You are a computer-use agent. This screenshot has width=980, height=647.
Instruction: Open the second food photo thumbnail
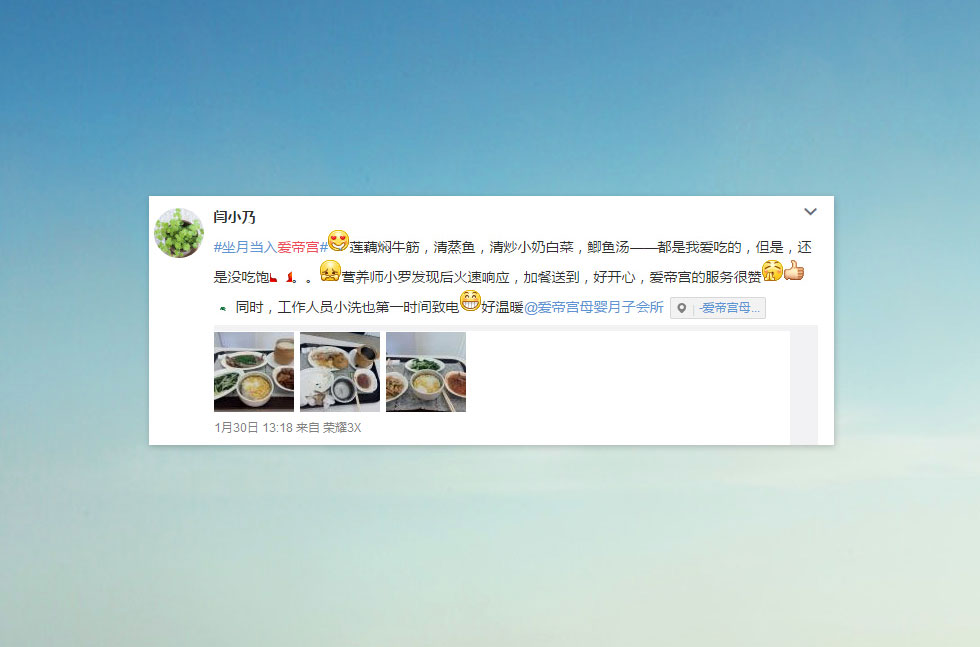340,372
